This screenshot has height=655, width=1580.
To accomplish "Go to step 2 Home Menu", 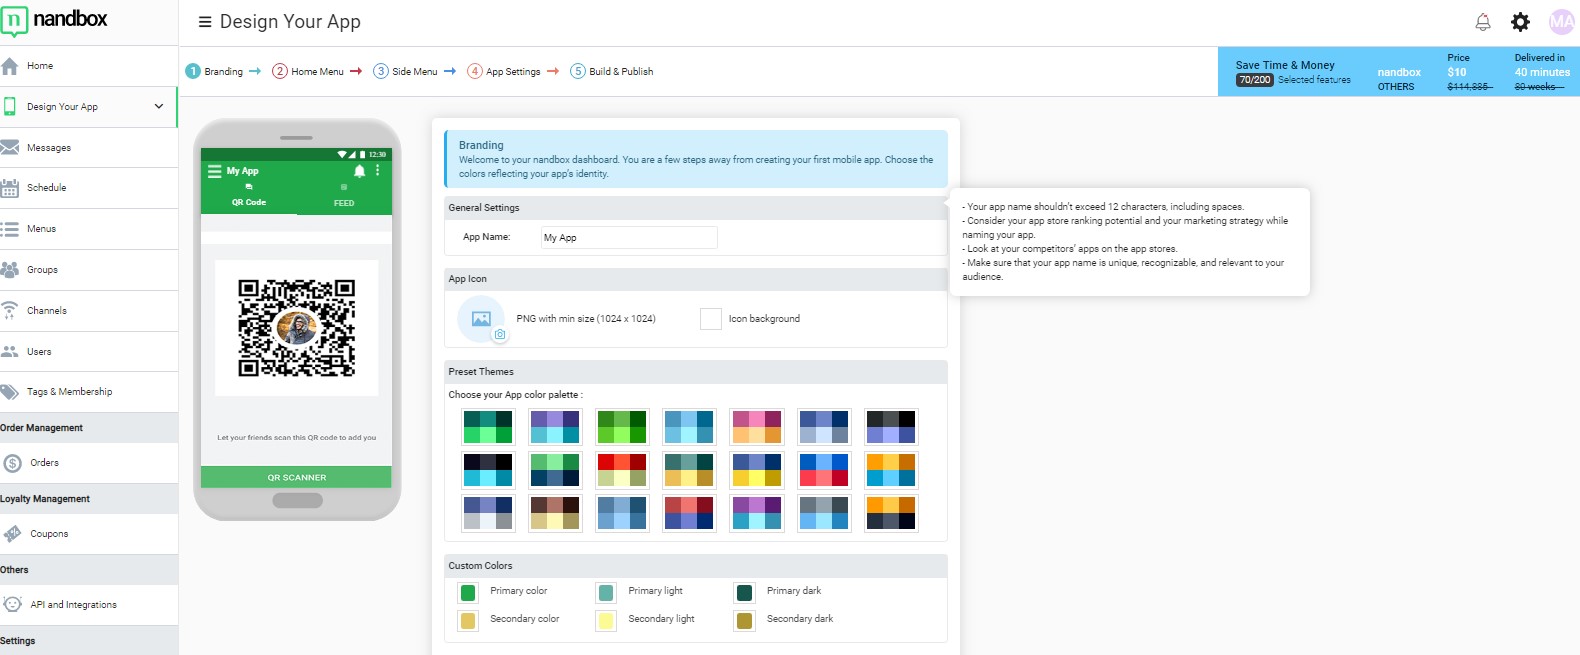I will [308, 71].
